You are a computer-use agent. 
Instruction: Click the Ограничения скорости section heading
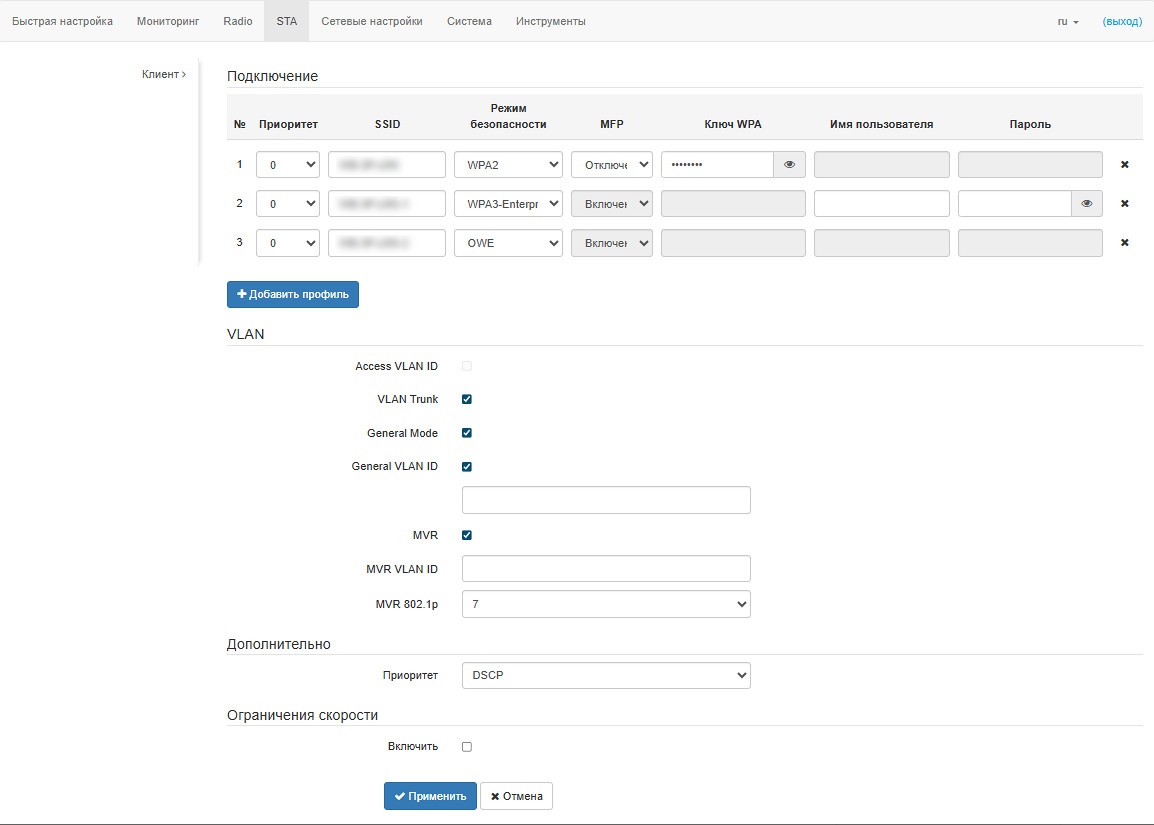pyautogui.click(x=302, y=715)
